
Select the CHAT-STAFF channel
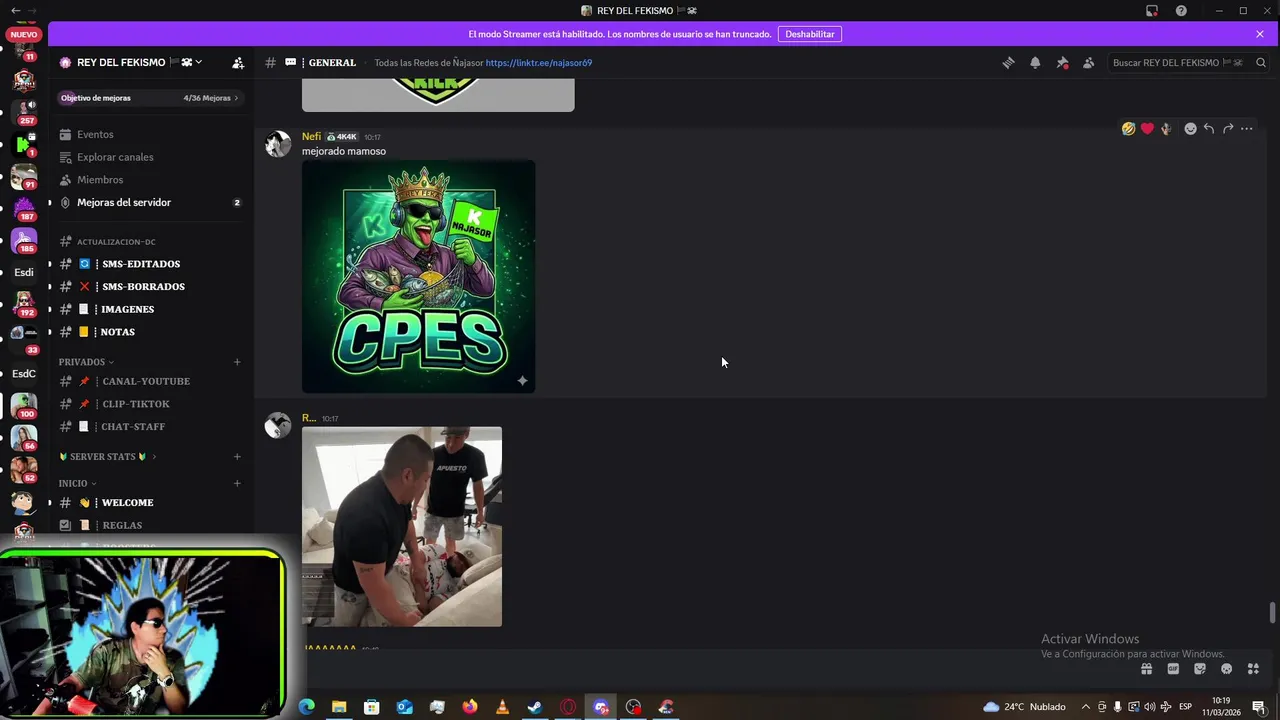tap(150, 426)
